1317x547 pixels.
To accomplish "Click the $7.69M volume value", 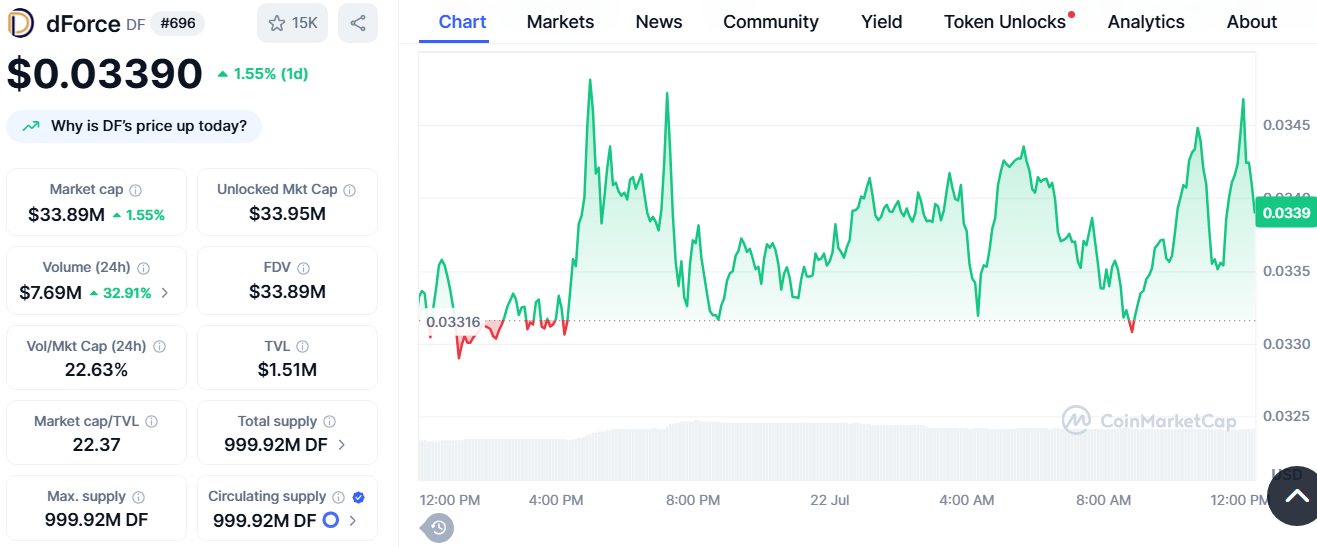I will (50, 293).
